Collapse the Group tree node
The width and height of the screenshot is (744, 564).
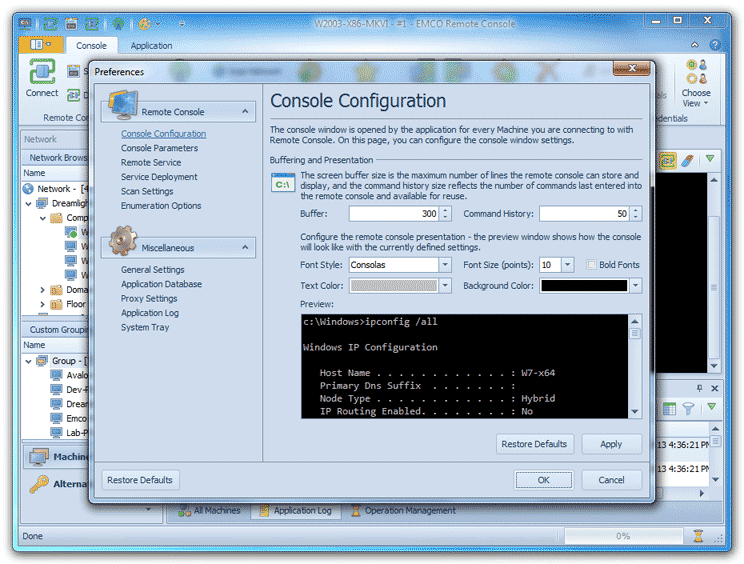pos(28,361)
